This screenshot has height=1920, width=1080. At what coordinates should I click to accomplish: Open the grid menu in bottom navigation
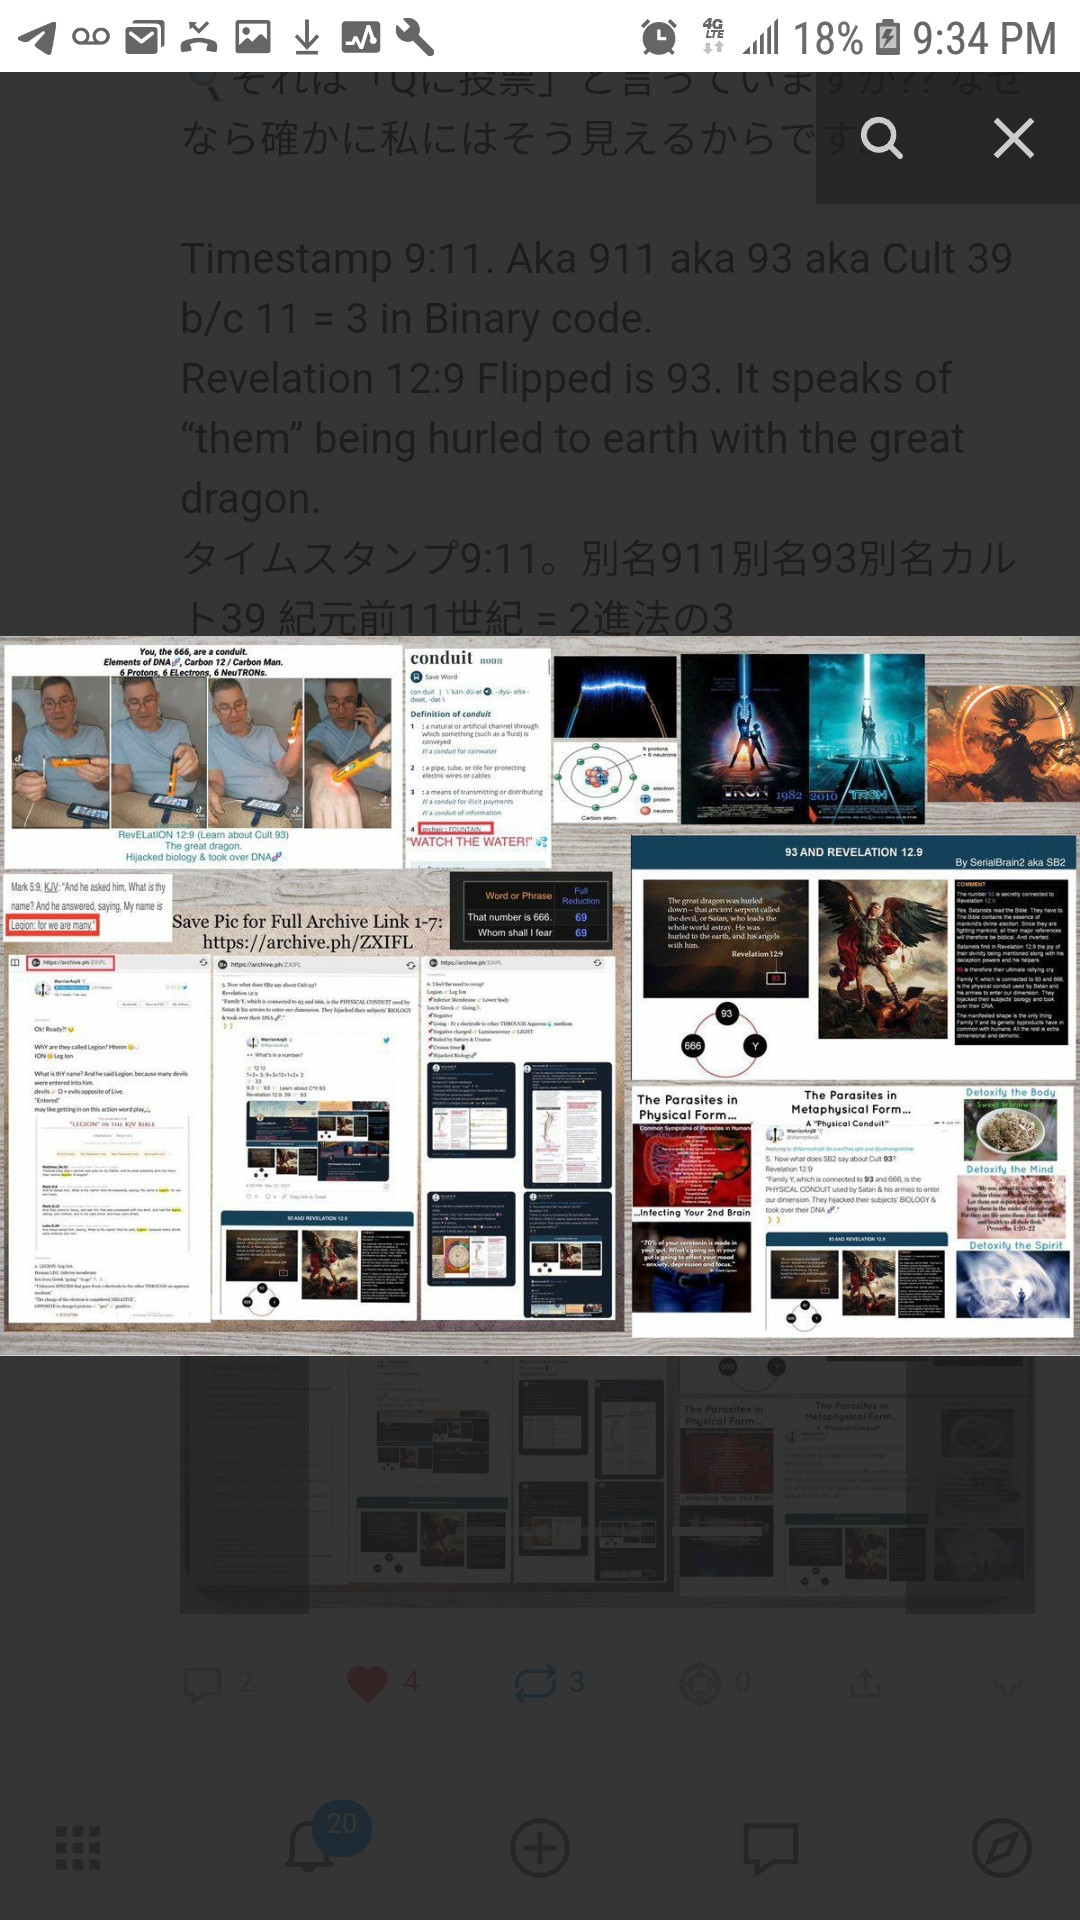78,1848
